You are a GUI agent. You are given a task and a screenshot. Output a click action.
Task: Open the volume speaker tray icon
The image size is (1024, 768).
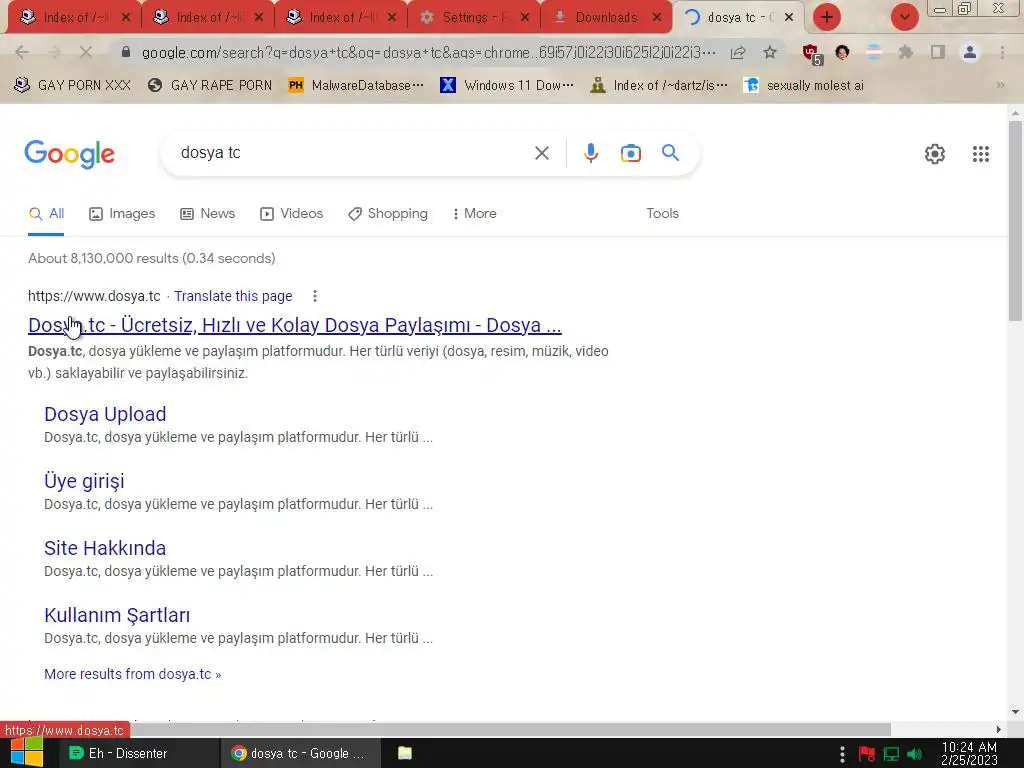pyautogui.click(x=914, y=754)
